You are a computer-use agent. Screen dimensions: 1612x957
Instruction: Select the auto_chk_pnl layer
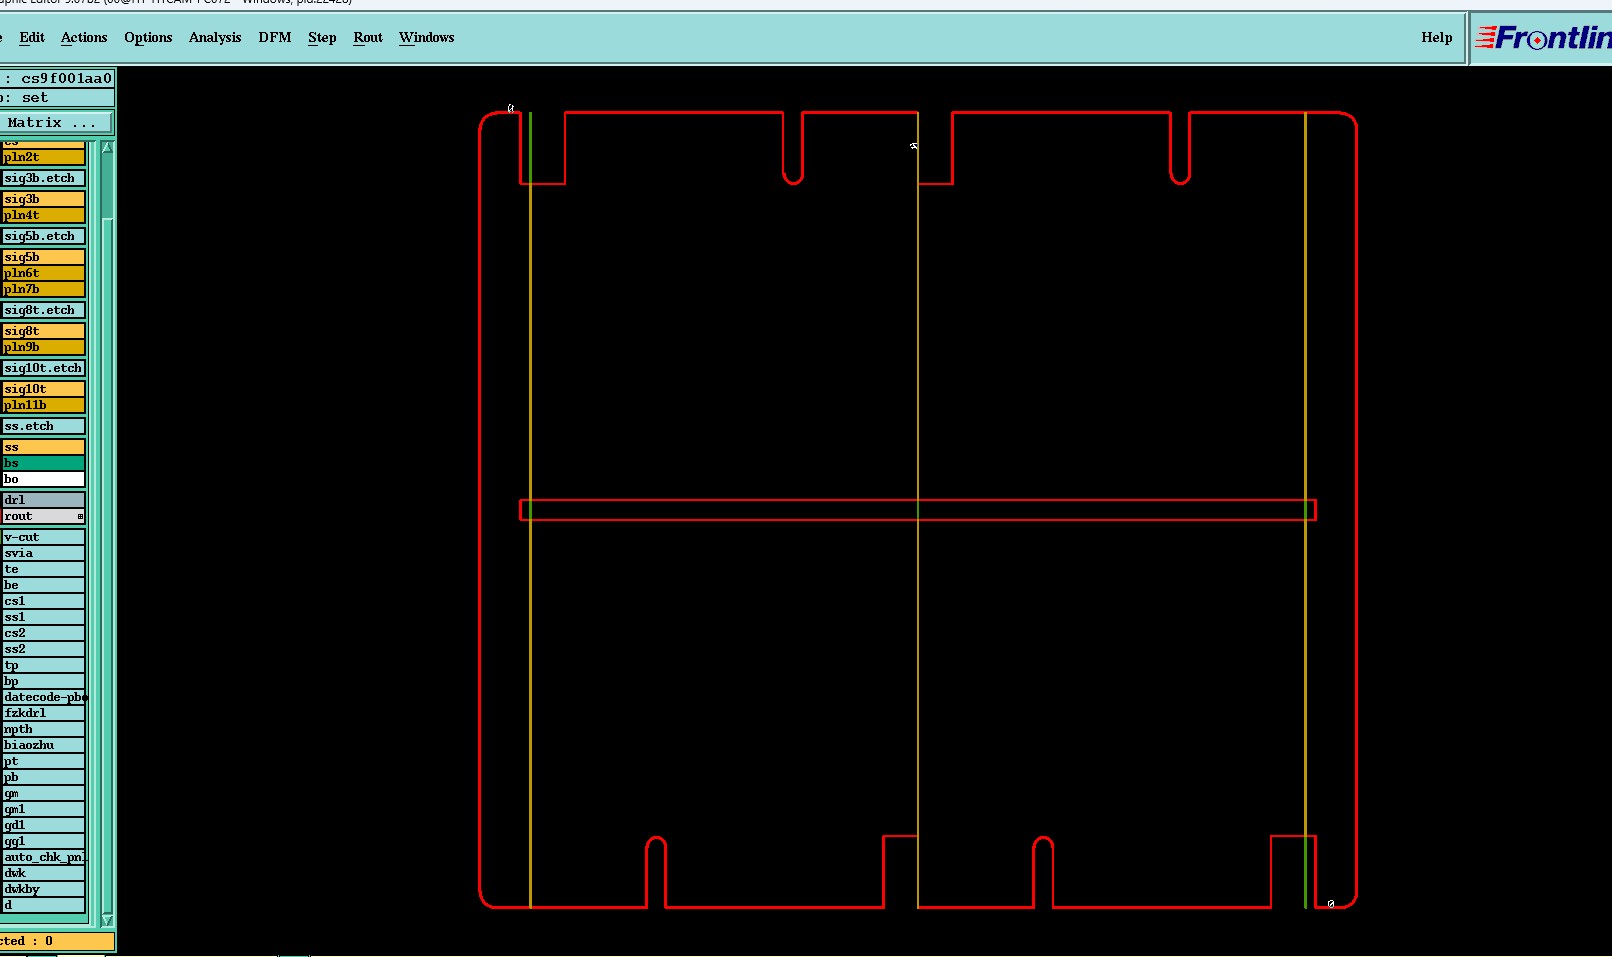43,857
